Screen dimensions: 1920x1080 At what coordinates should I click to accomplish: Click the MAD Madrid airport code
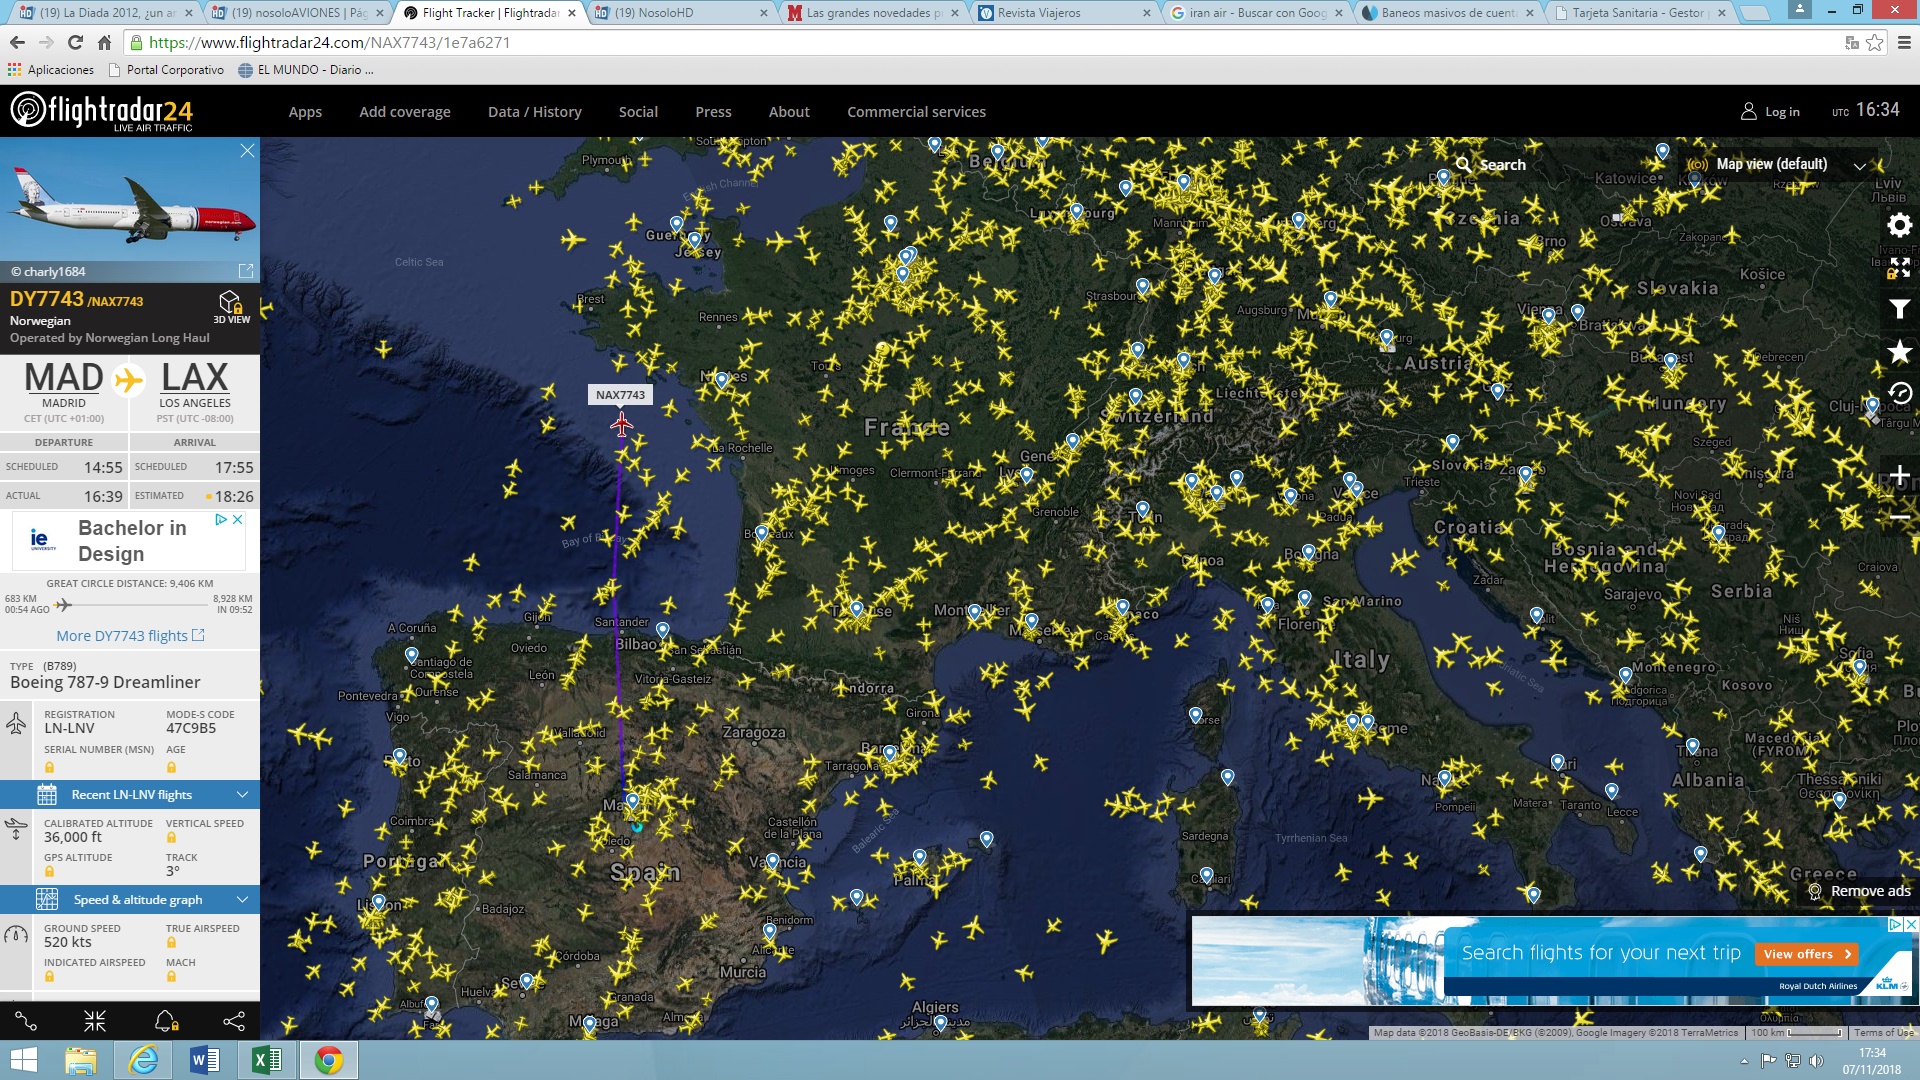click(x=64, y=378)
